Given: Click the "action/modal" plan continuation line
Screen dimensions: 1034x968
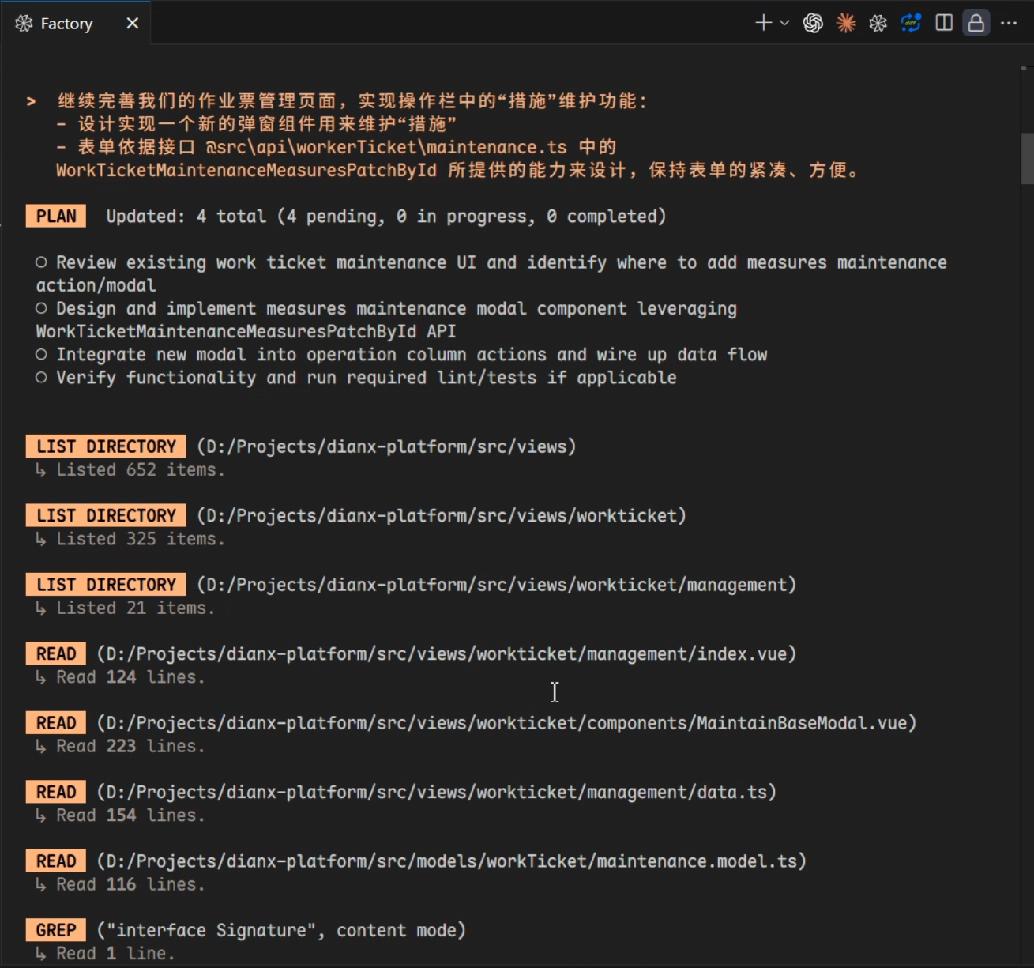Looking at the screenshot, I should pyautogui.click(x=96, y=286).
